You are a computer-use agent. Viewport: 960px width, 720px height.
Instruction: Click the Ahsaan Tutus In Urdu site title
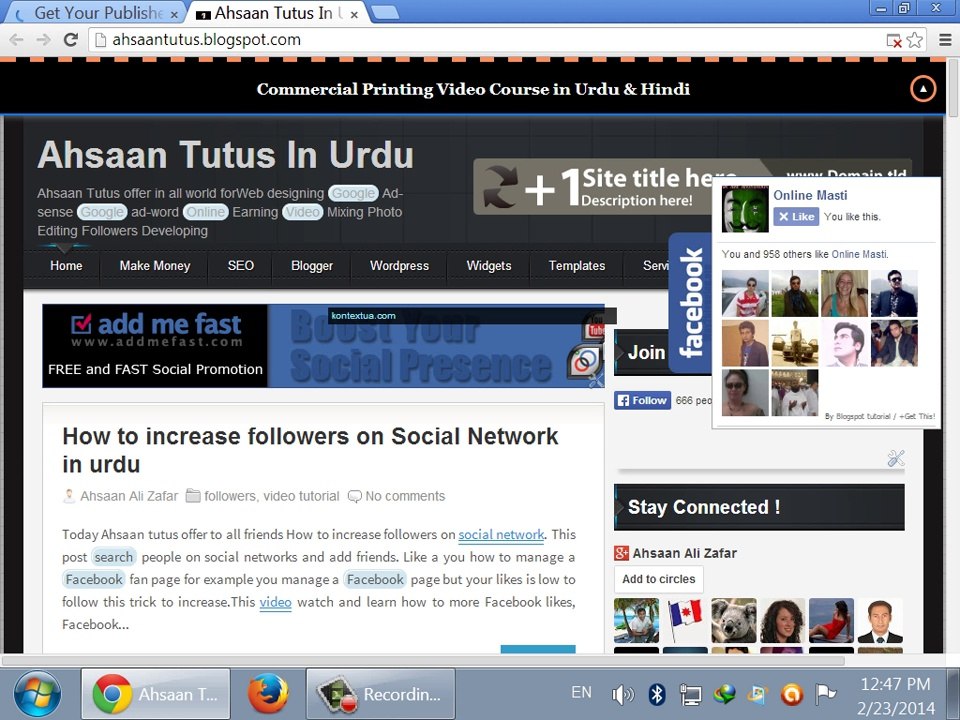[225, 154]
